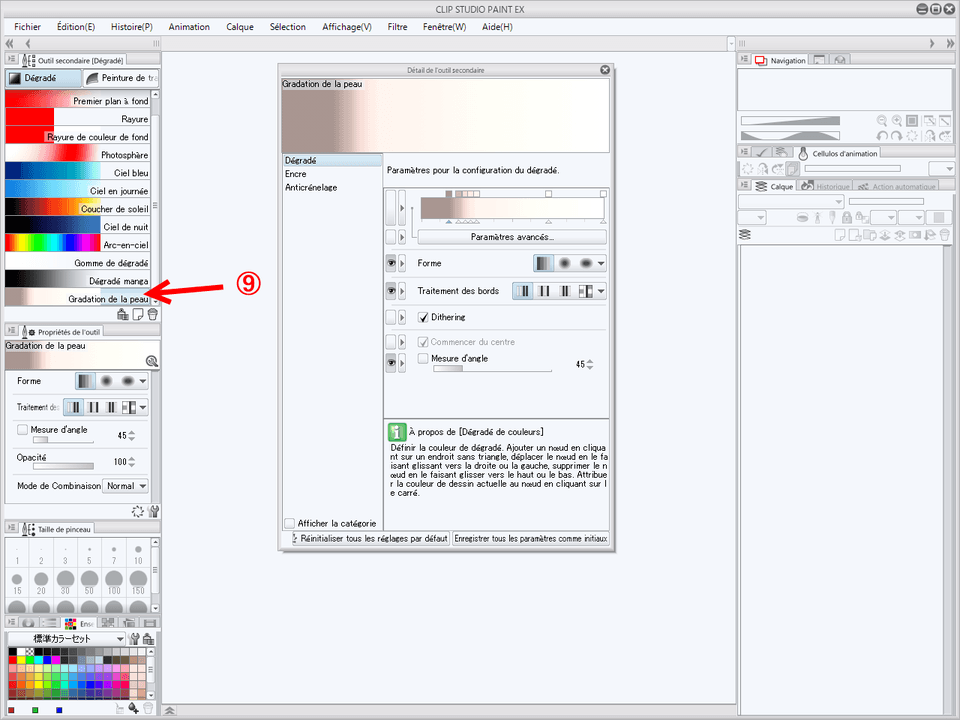Enable Mesure d'angle in detail dialog

pos(424,358)
